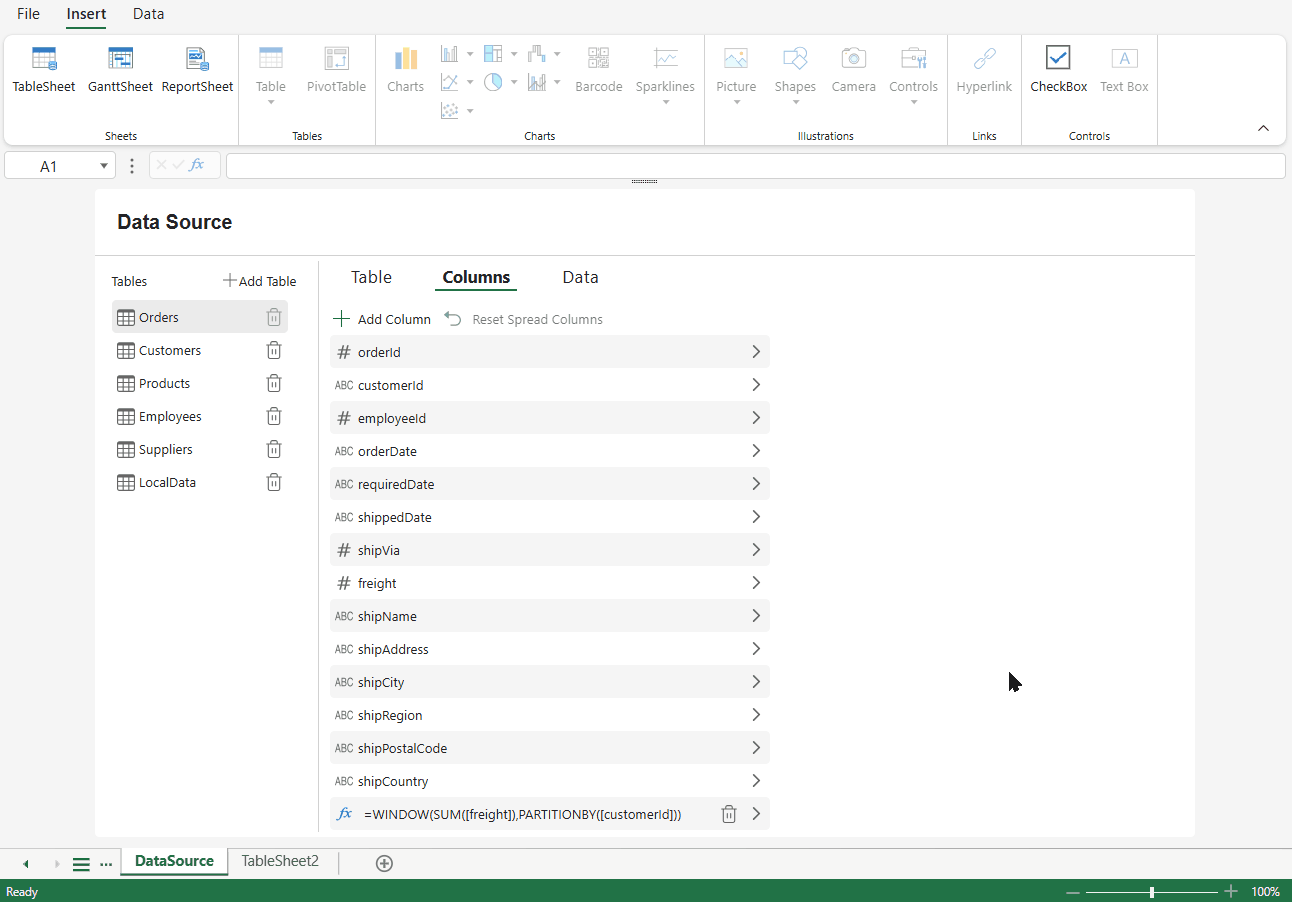Insert a TableSheet
This screenshot has width=1292, height=902.
click(44, 70)
